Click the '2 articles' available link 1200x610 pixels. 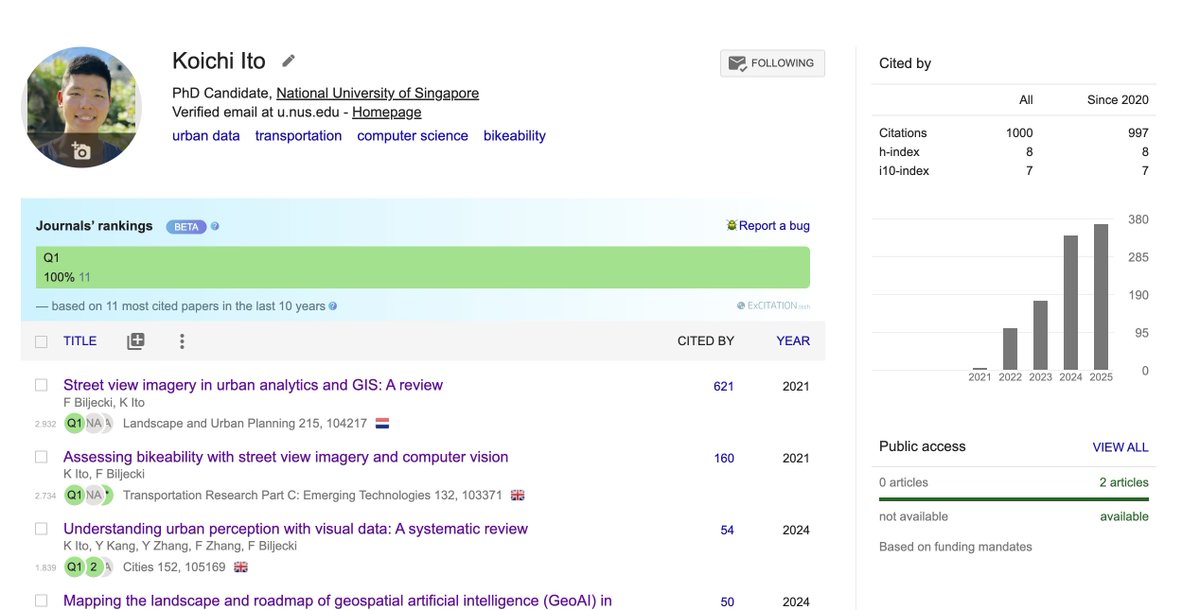point(1124,482)
